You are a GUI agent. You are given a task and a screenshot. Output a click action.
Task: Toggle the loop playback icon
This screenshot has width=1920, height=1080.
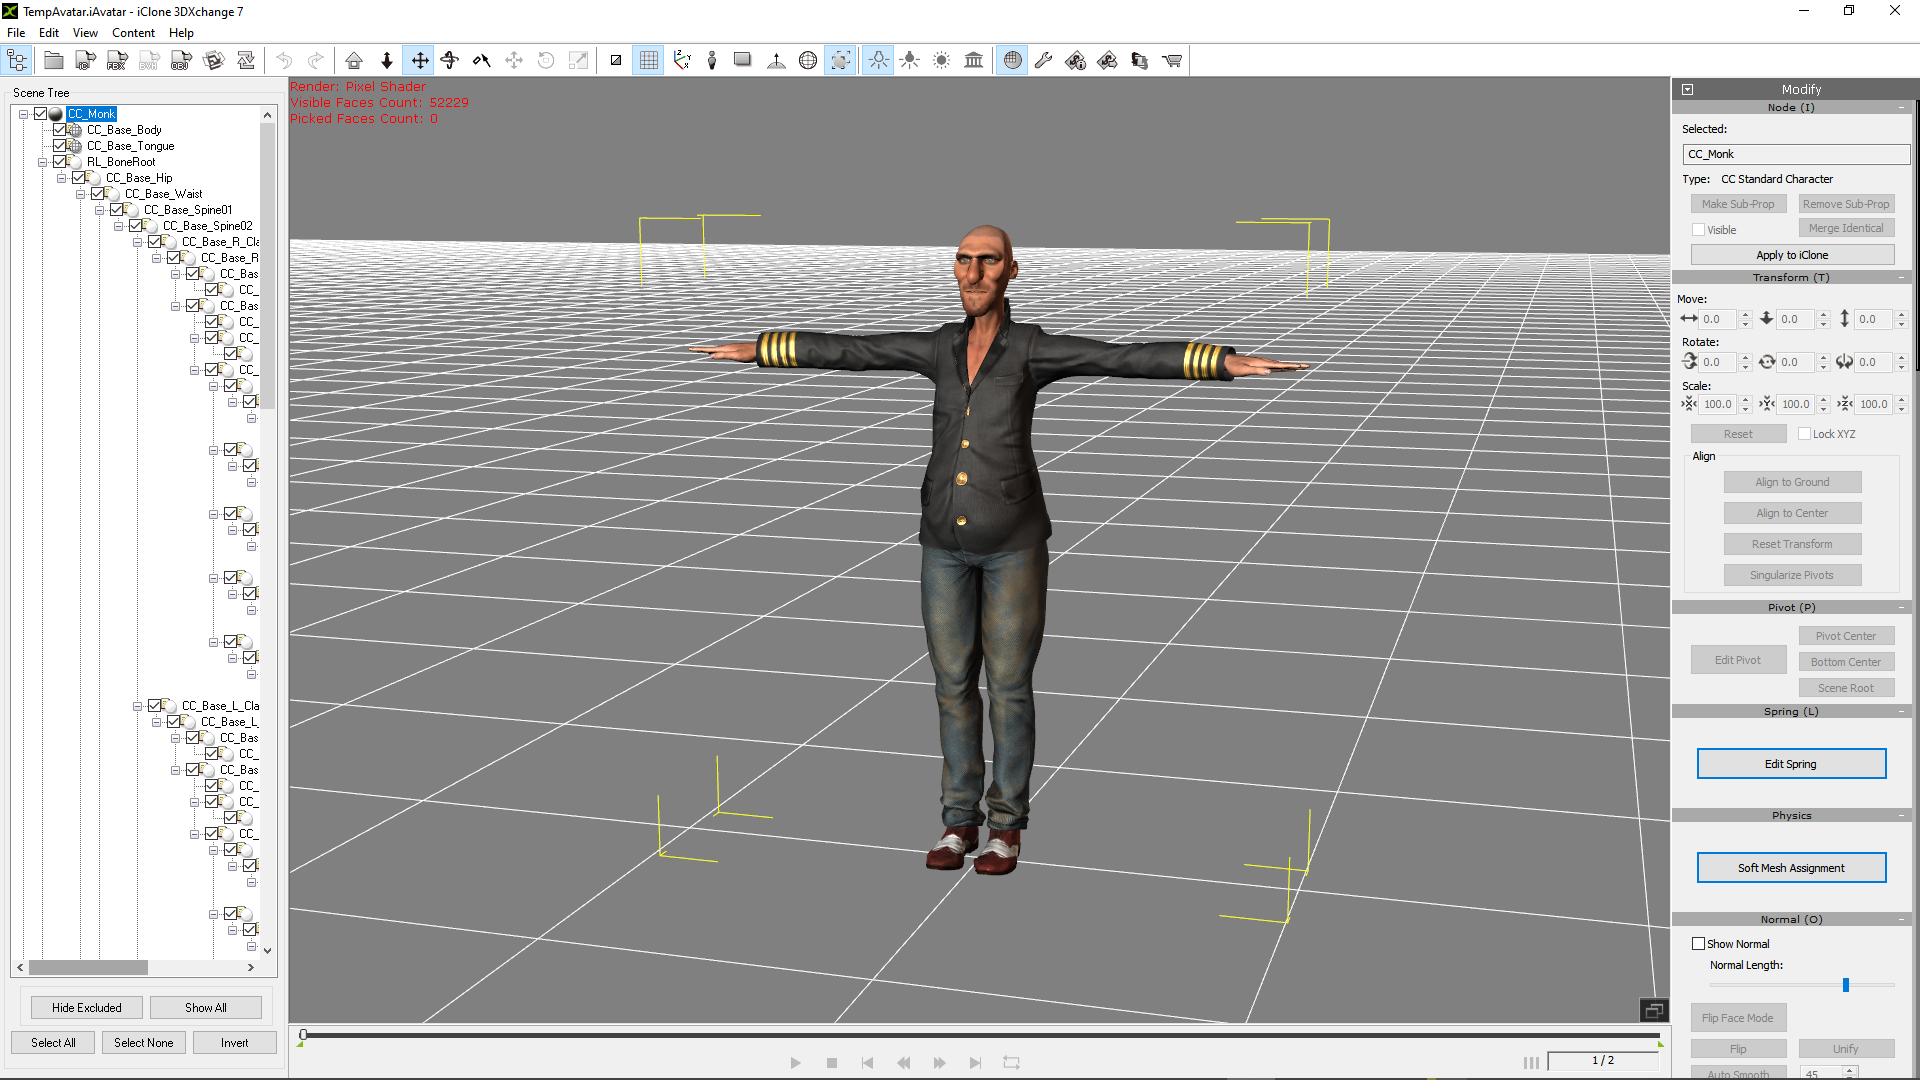pos(1011,1063)
